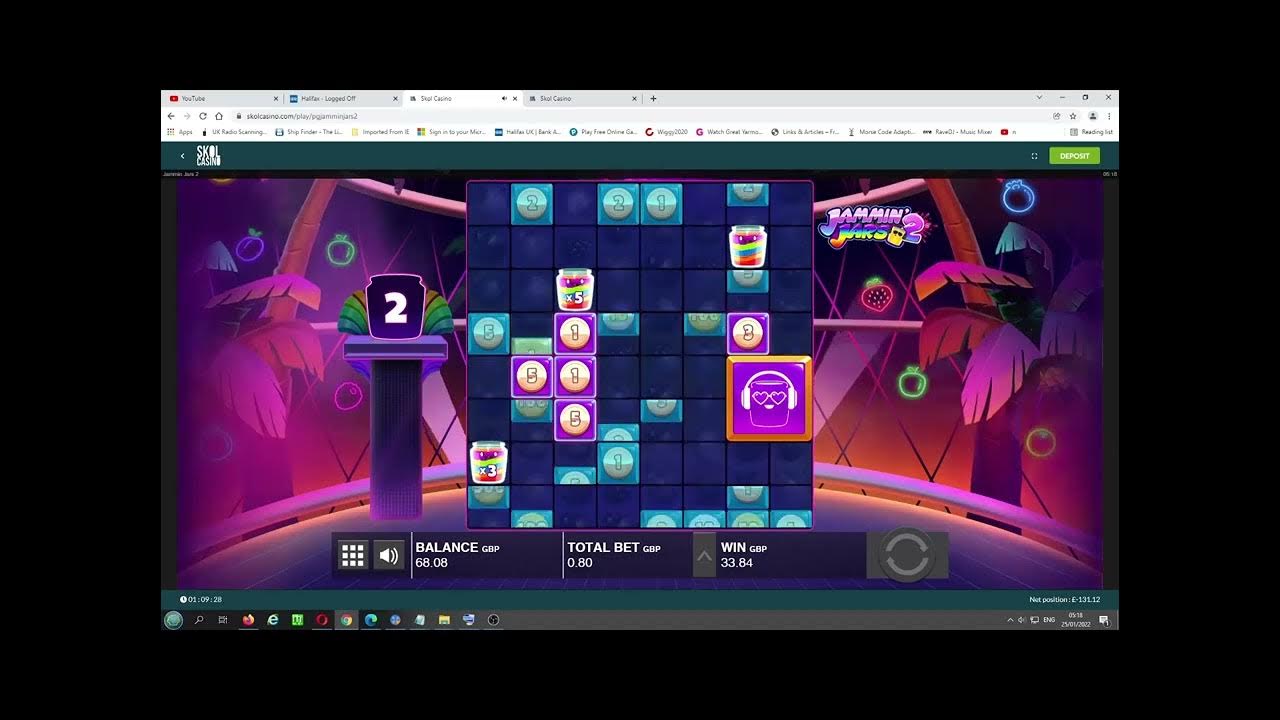1280x720 pixels.
Task: Open UK Radio Scanning bookmark
Action: tap(234, 132)
